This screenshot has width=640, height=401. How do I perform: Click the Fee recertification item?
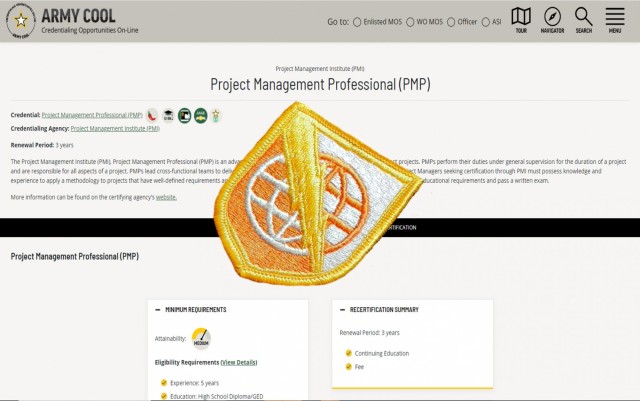coord(359,367)
